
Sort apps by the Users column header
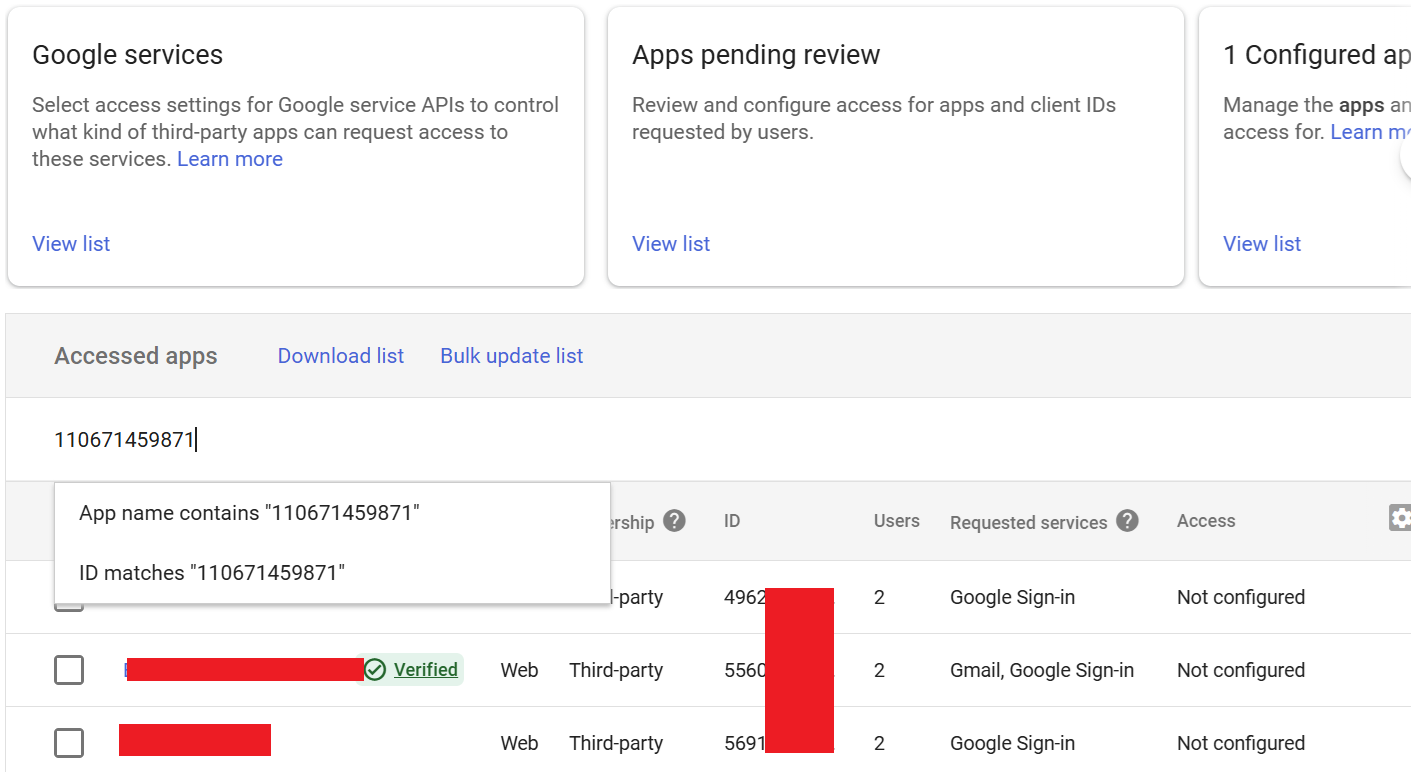click(896, 520)
